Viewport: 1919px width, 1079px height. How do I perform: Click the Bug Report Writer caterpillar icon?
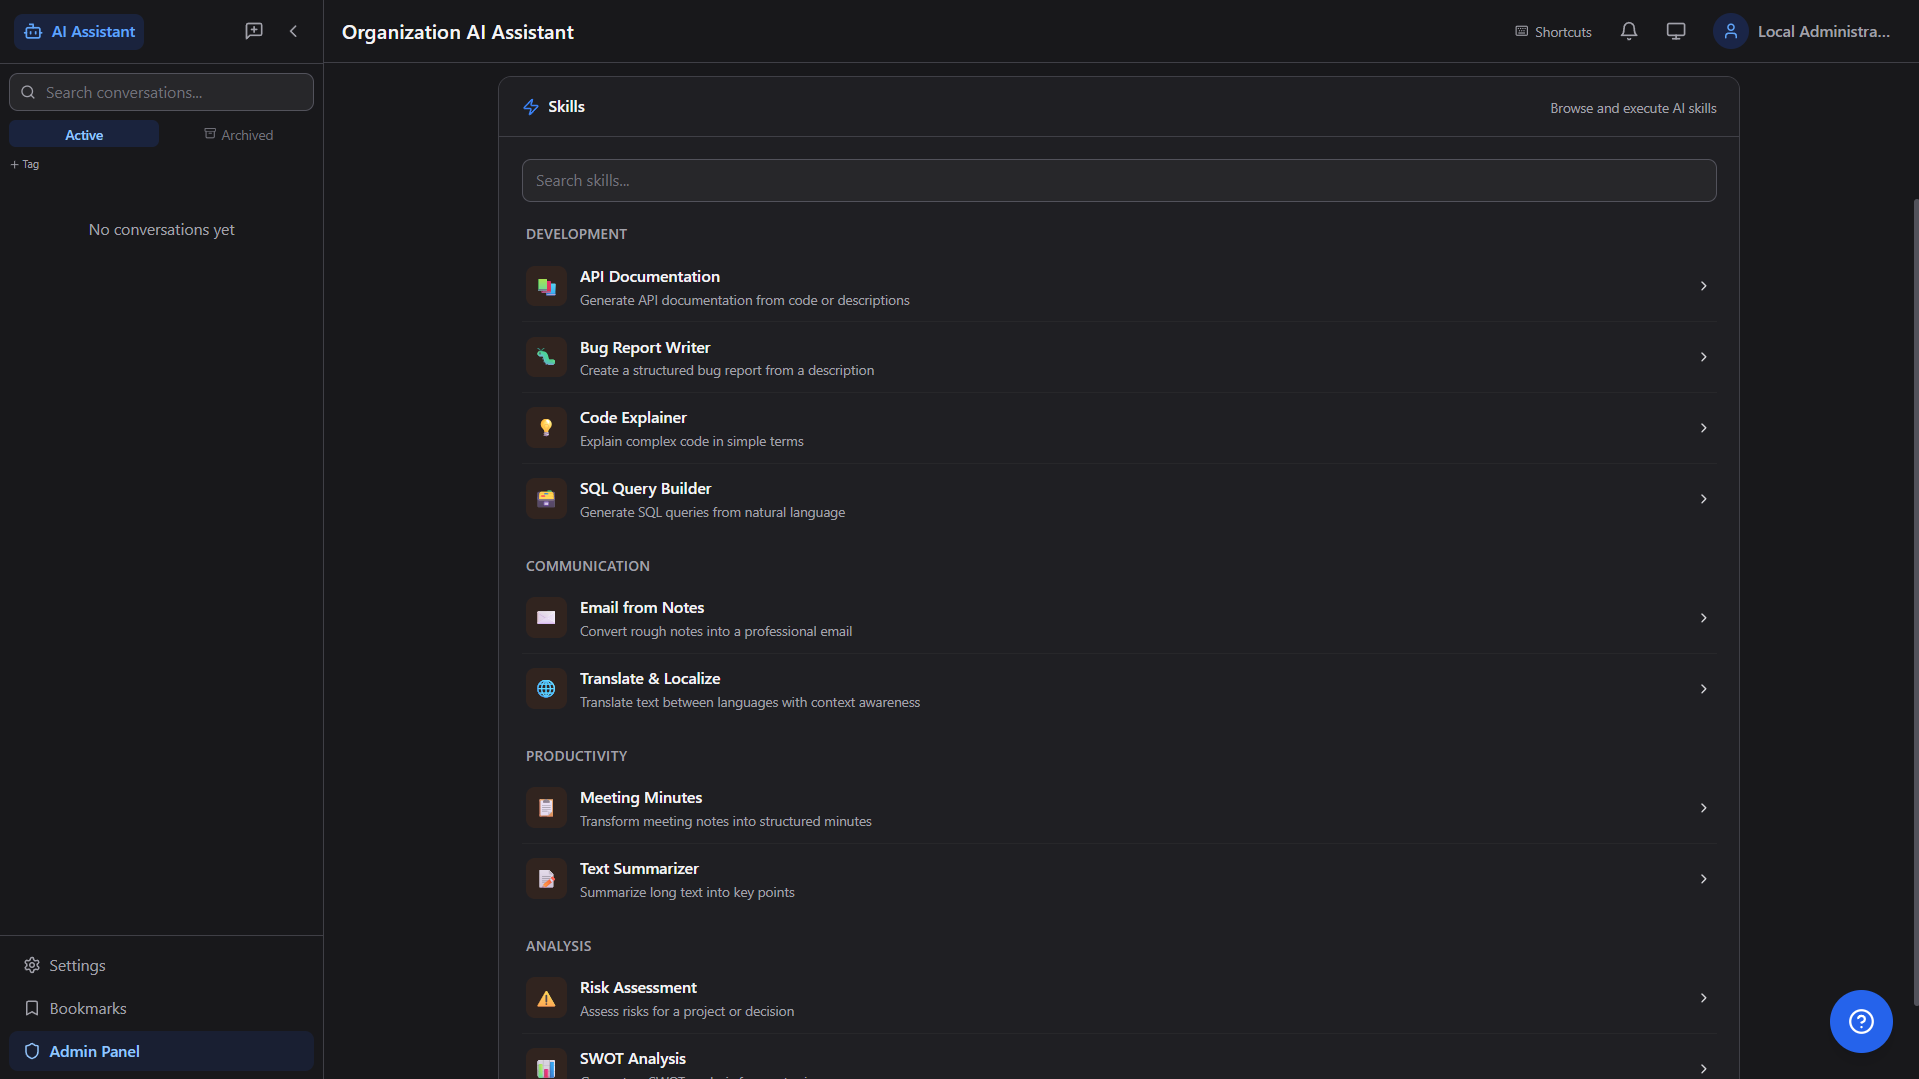546,357
